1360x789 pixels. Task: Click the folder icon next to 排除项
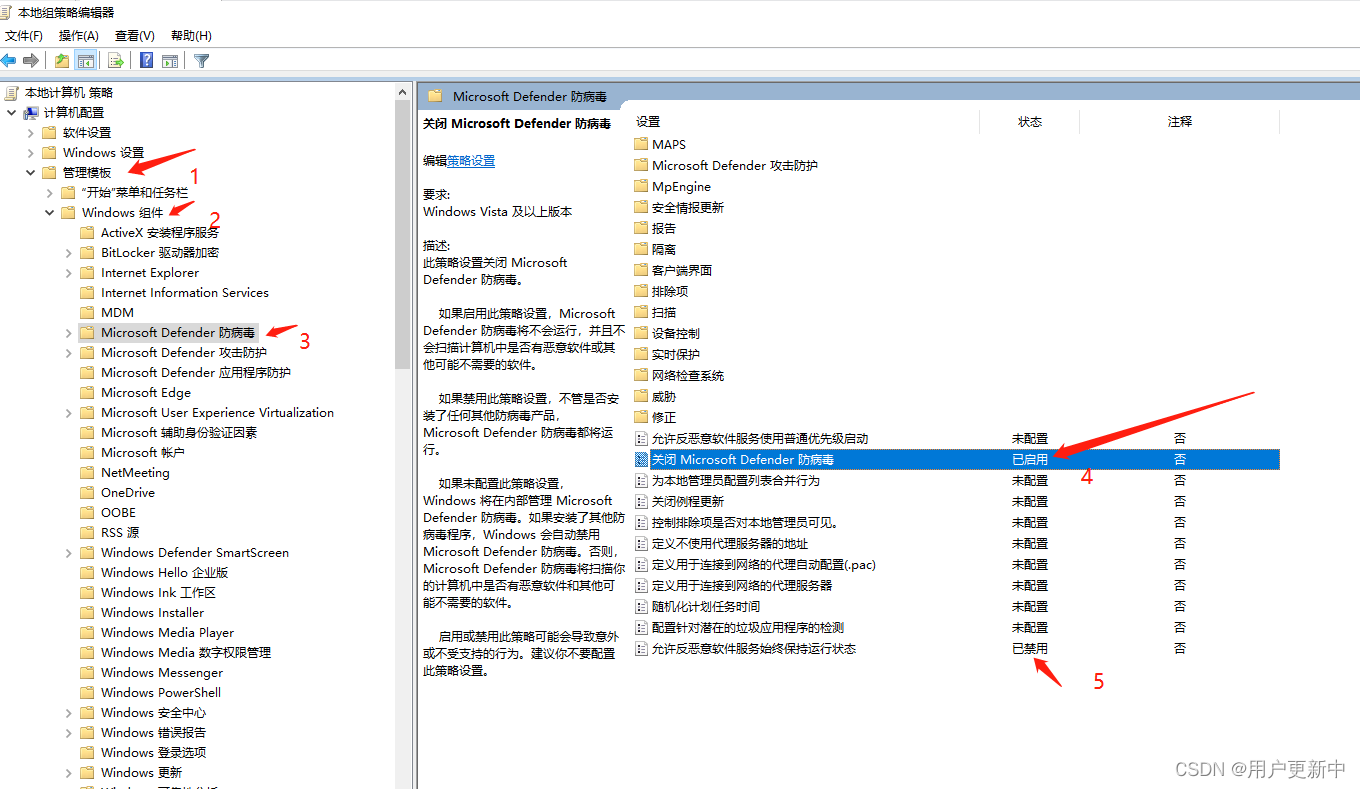point(641,291)
